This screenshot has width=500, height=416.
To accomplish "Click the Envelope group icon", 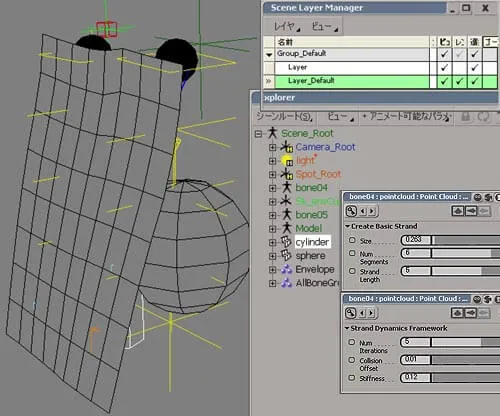I will pos(286,269).
